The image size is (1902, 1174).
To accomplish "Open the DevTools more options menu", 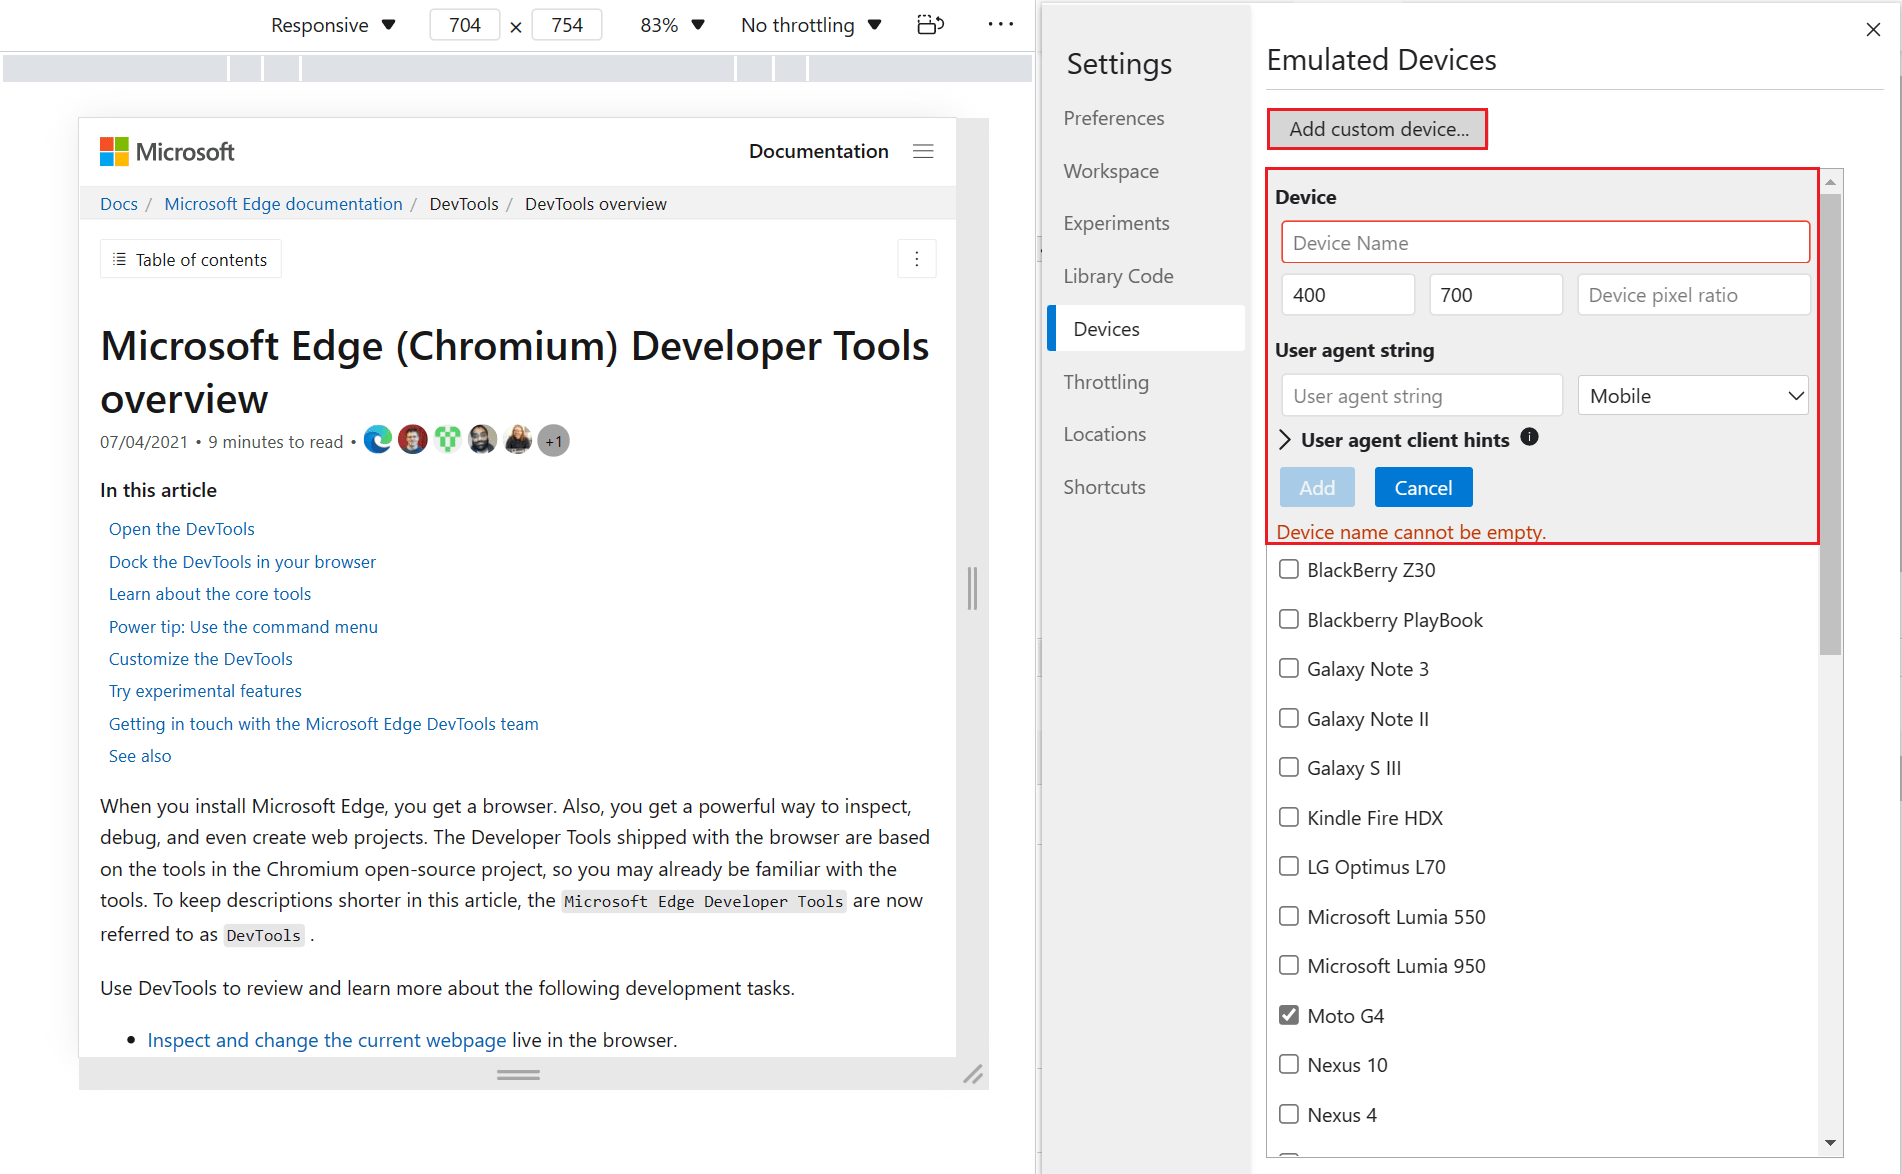I will click(1000, 24).
